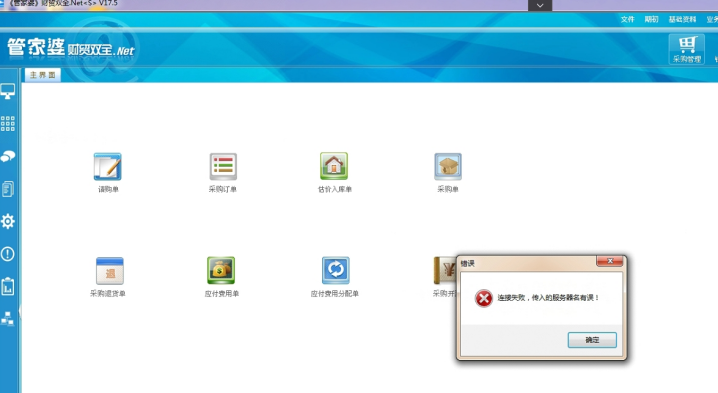The width and height of the screenshot is (718, 393).
Task: Click the 采购管理 shopping cart icon
Action: click(x=687, y=49)
